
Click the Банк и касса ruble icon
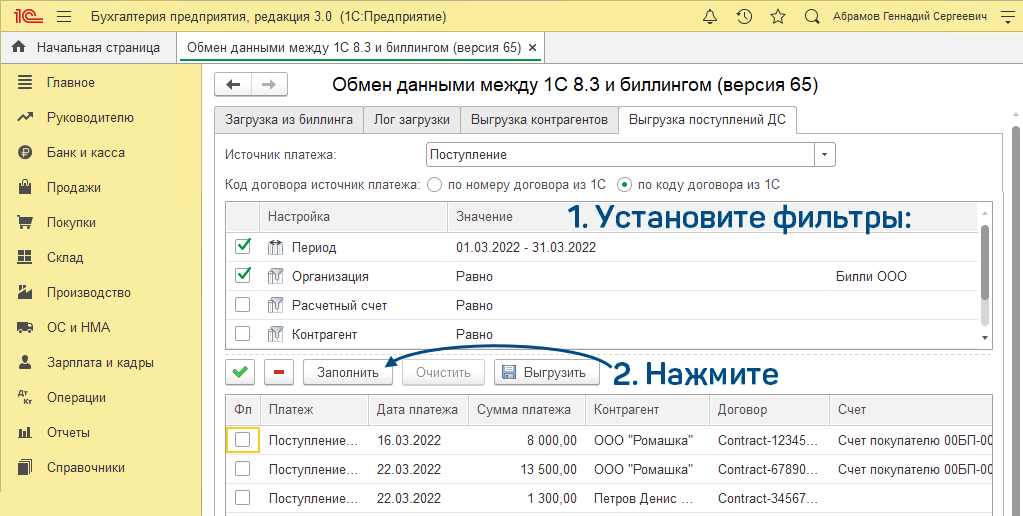coord(25,153)
